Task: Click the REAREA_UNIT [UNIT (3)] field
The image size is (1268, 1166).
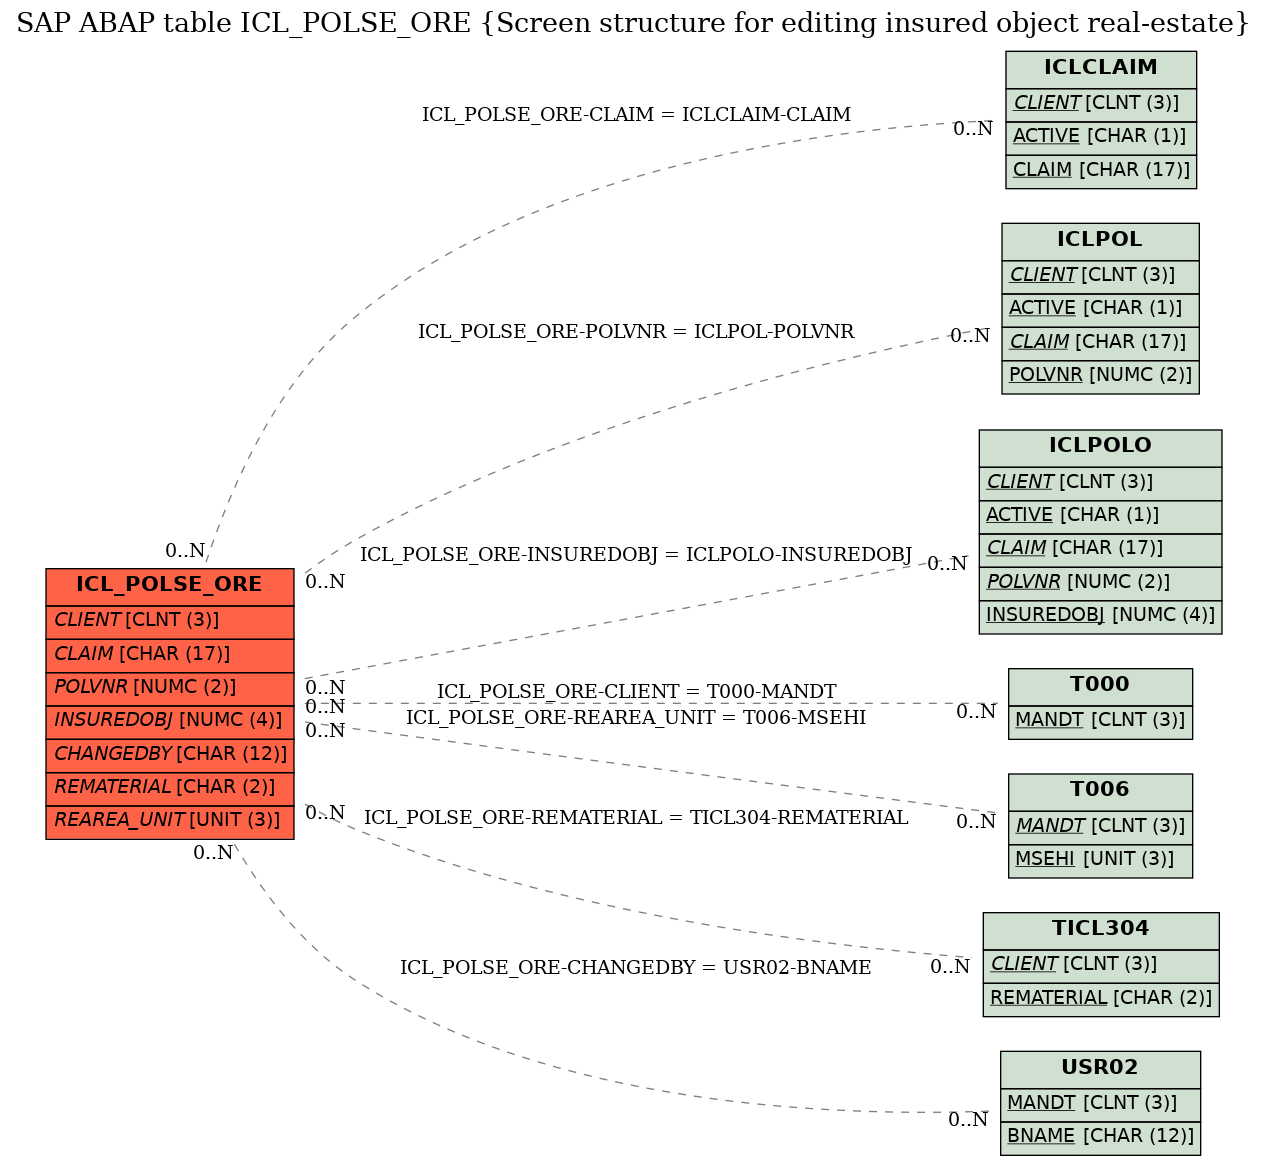Action: pos(170,821)
